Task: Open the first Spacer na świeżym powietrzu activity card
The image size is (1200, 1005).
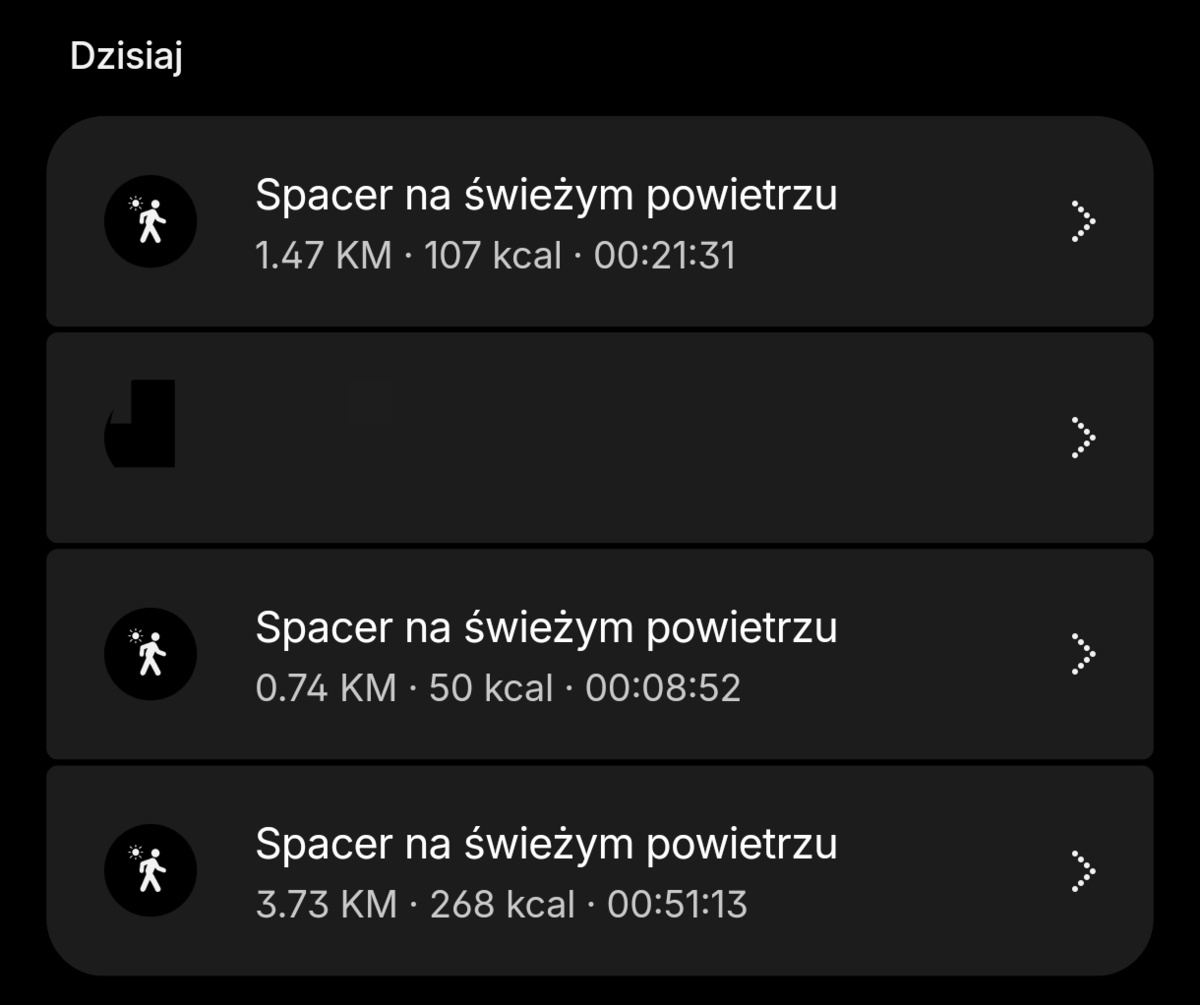Action: (600, 221)
